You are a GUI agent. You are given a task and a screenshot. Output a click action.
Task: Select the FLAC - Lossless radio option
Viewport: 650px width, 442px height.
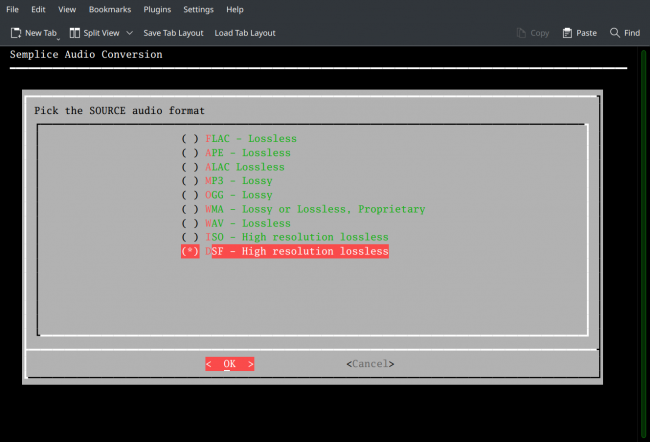tap(190, 139)
